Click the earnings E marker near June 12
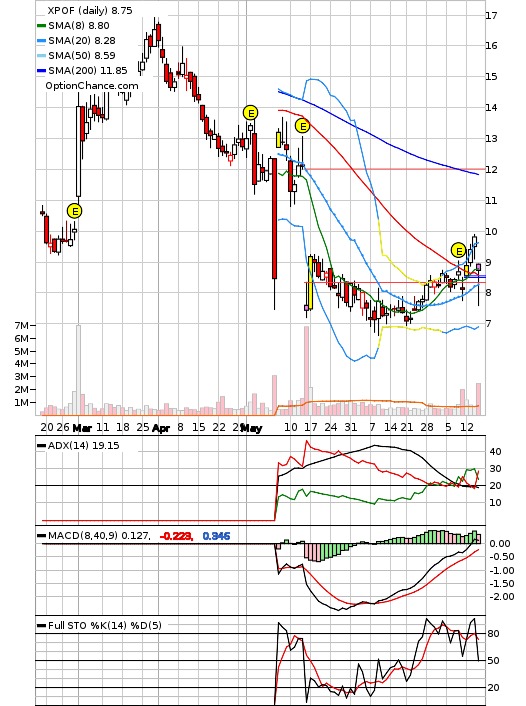The height and width of the screenshot is (706, 526). tap(458, 250)
